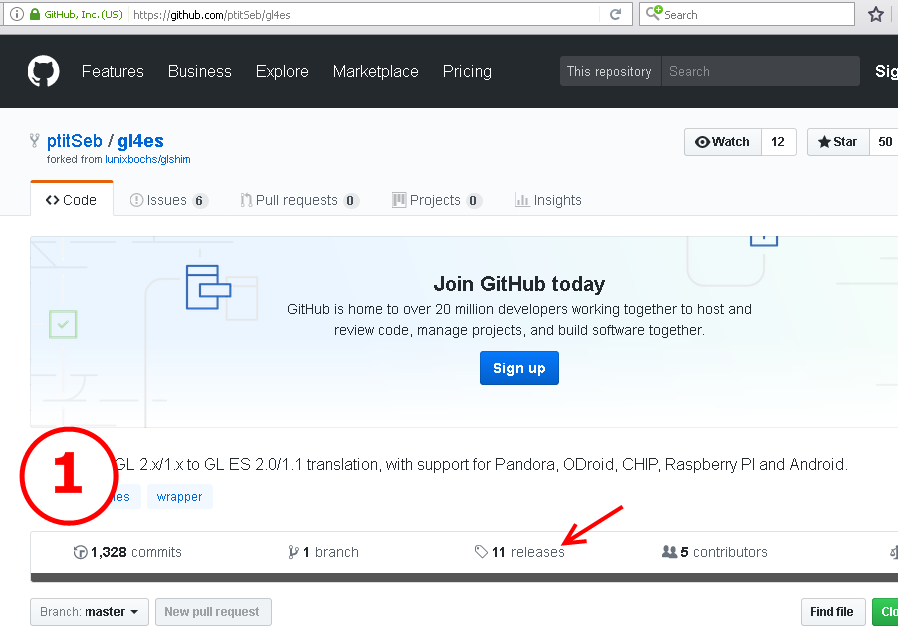Focus the GitHub repository search field
Viewport: 898px width, 633px height.
tap(760, 71)
